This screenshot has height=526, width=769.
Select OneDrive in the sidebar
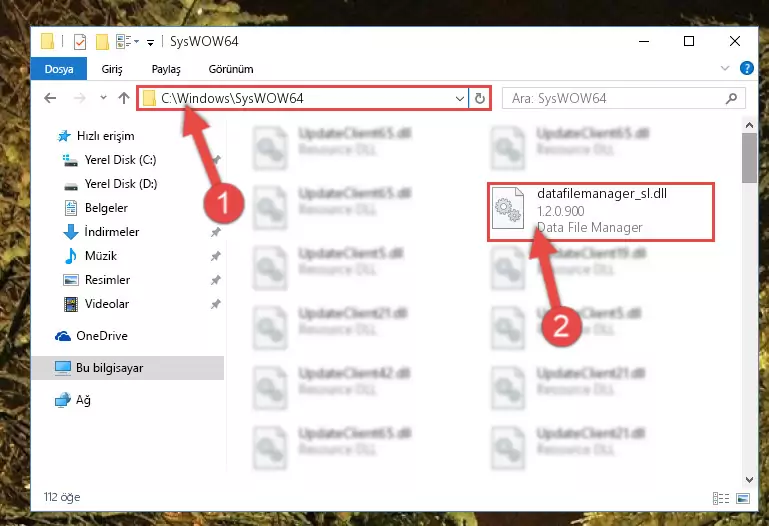[102, 336]
